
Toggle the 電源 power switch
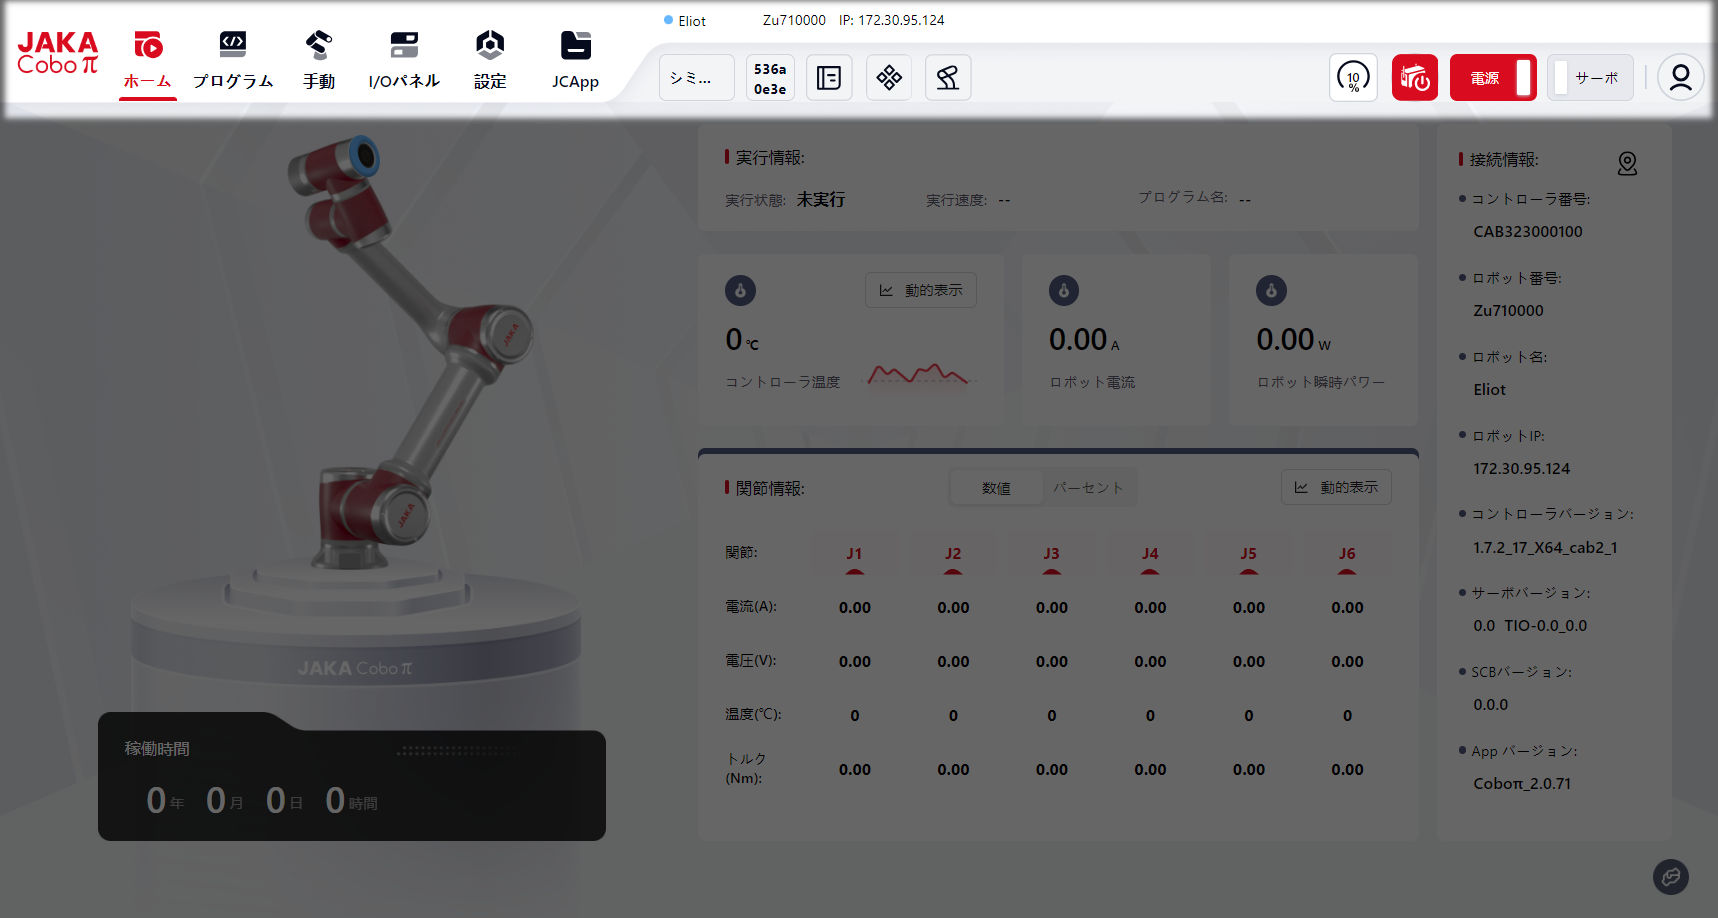point(1493,78)
